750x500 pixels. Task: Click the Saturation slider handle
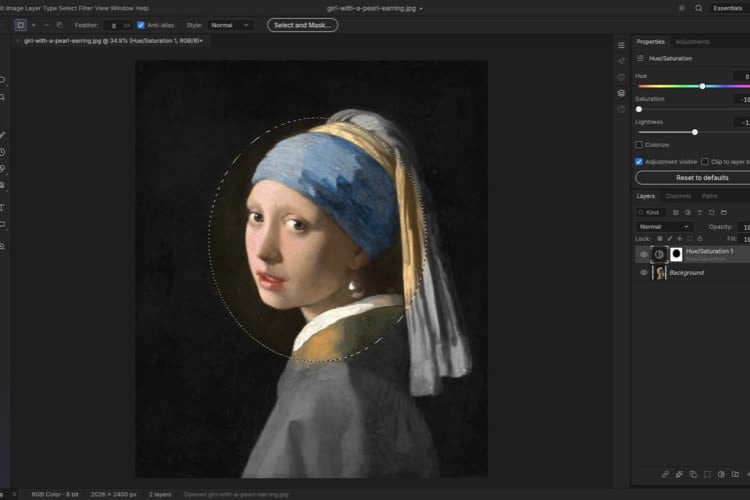pyautogui.click(x=639, y=109)
